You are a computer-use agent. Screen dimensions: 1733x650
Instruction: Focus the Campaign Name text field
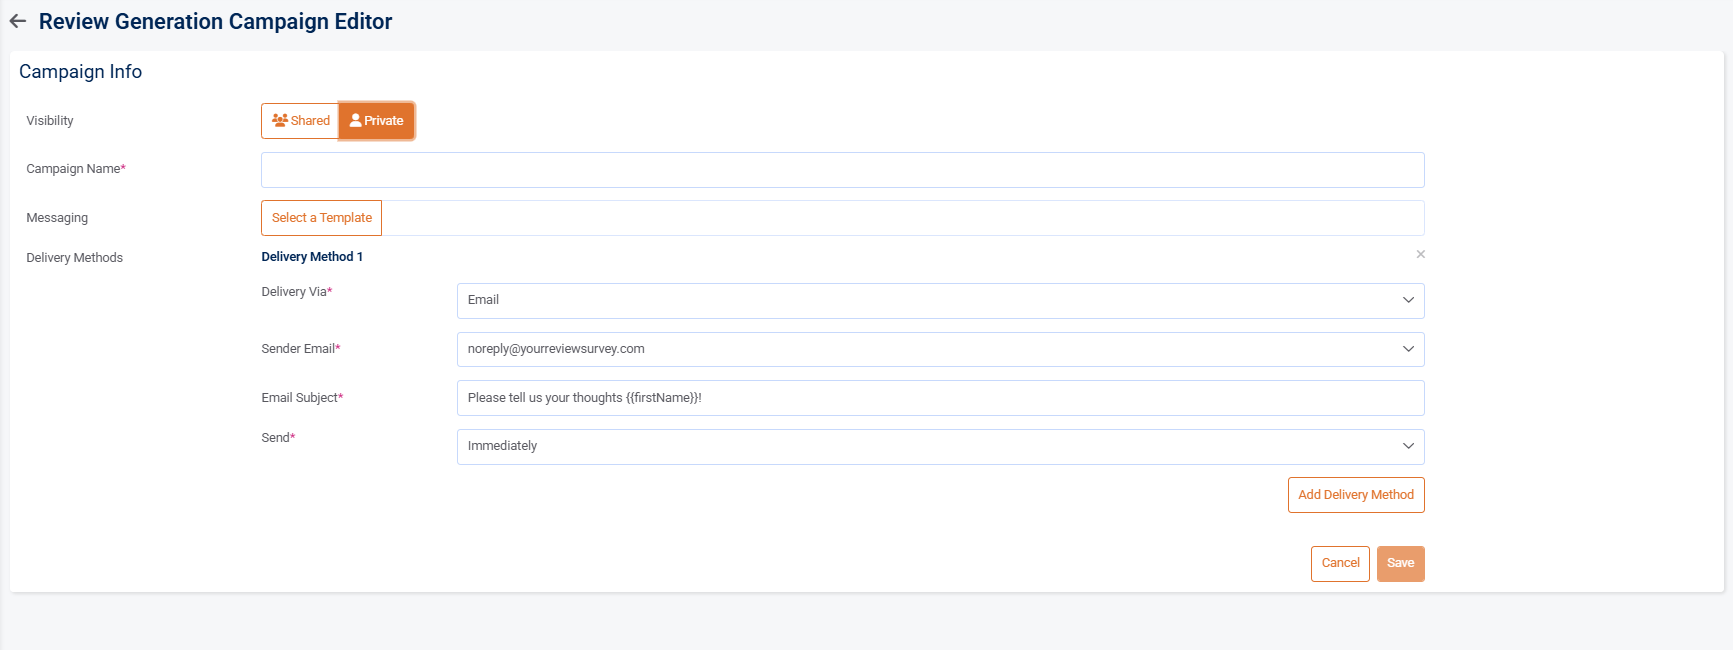point(842,170)
